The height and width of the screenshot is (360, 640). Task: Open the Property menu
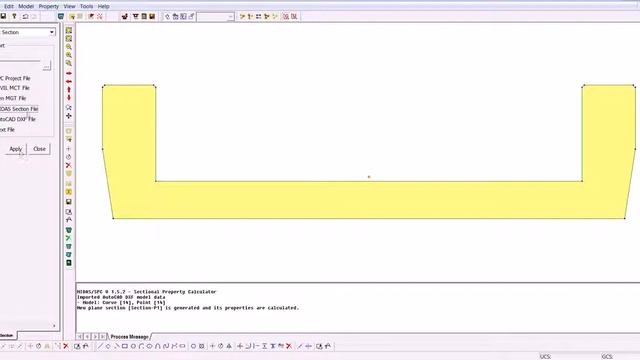click(x=49, y=6)
